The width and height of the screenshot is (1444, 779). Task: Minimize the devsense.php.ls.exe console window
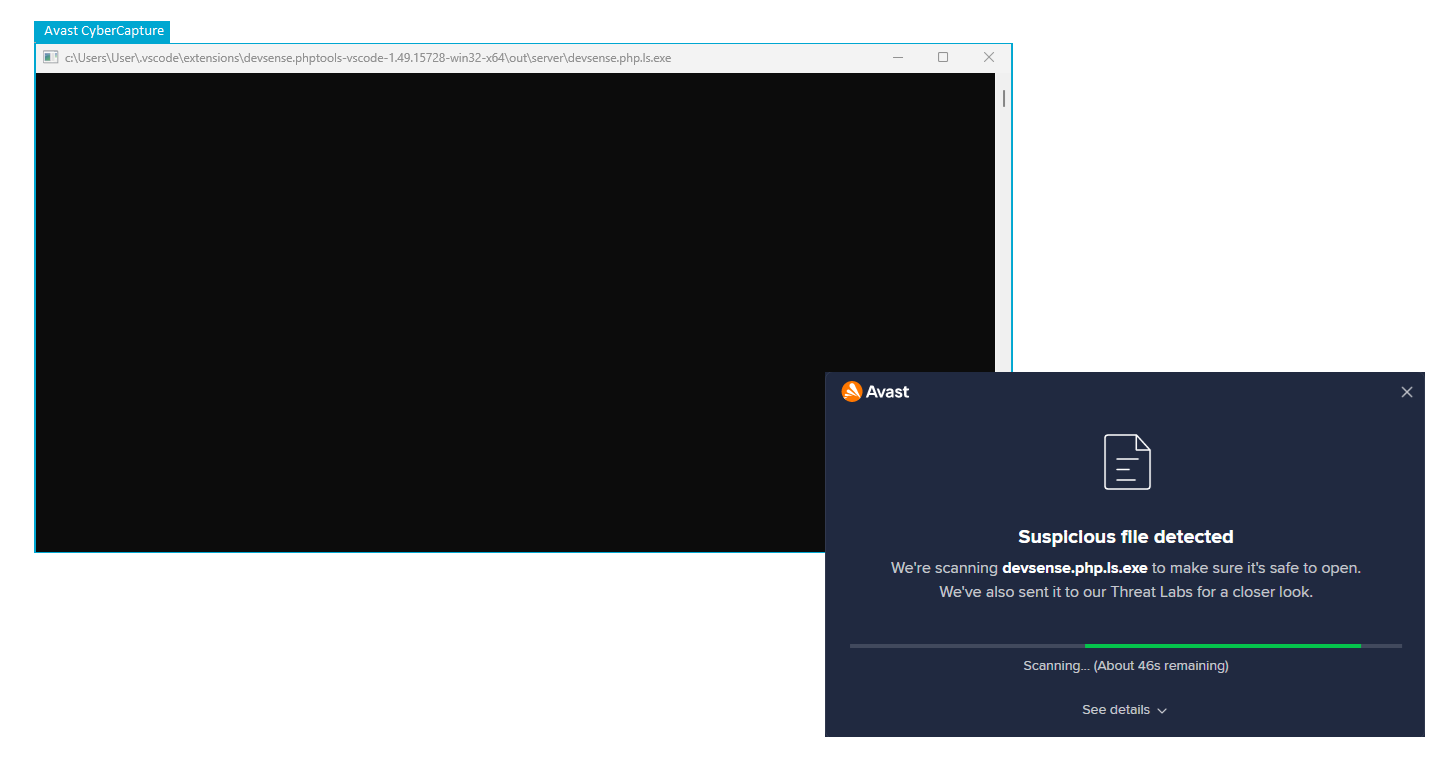click(897, 58)
